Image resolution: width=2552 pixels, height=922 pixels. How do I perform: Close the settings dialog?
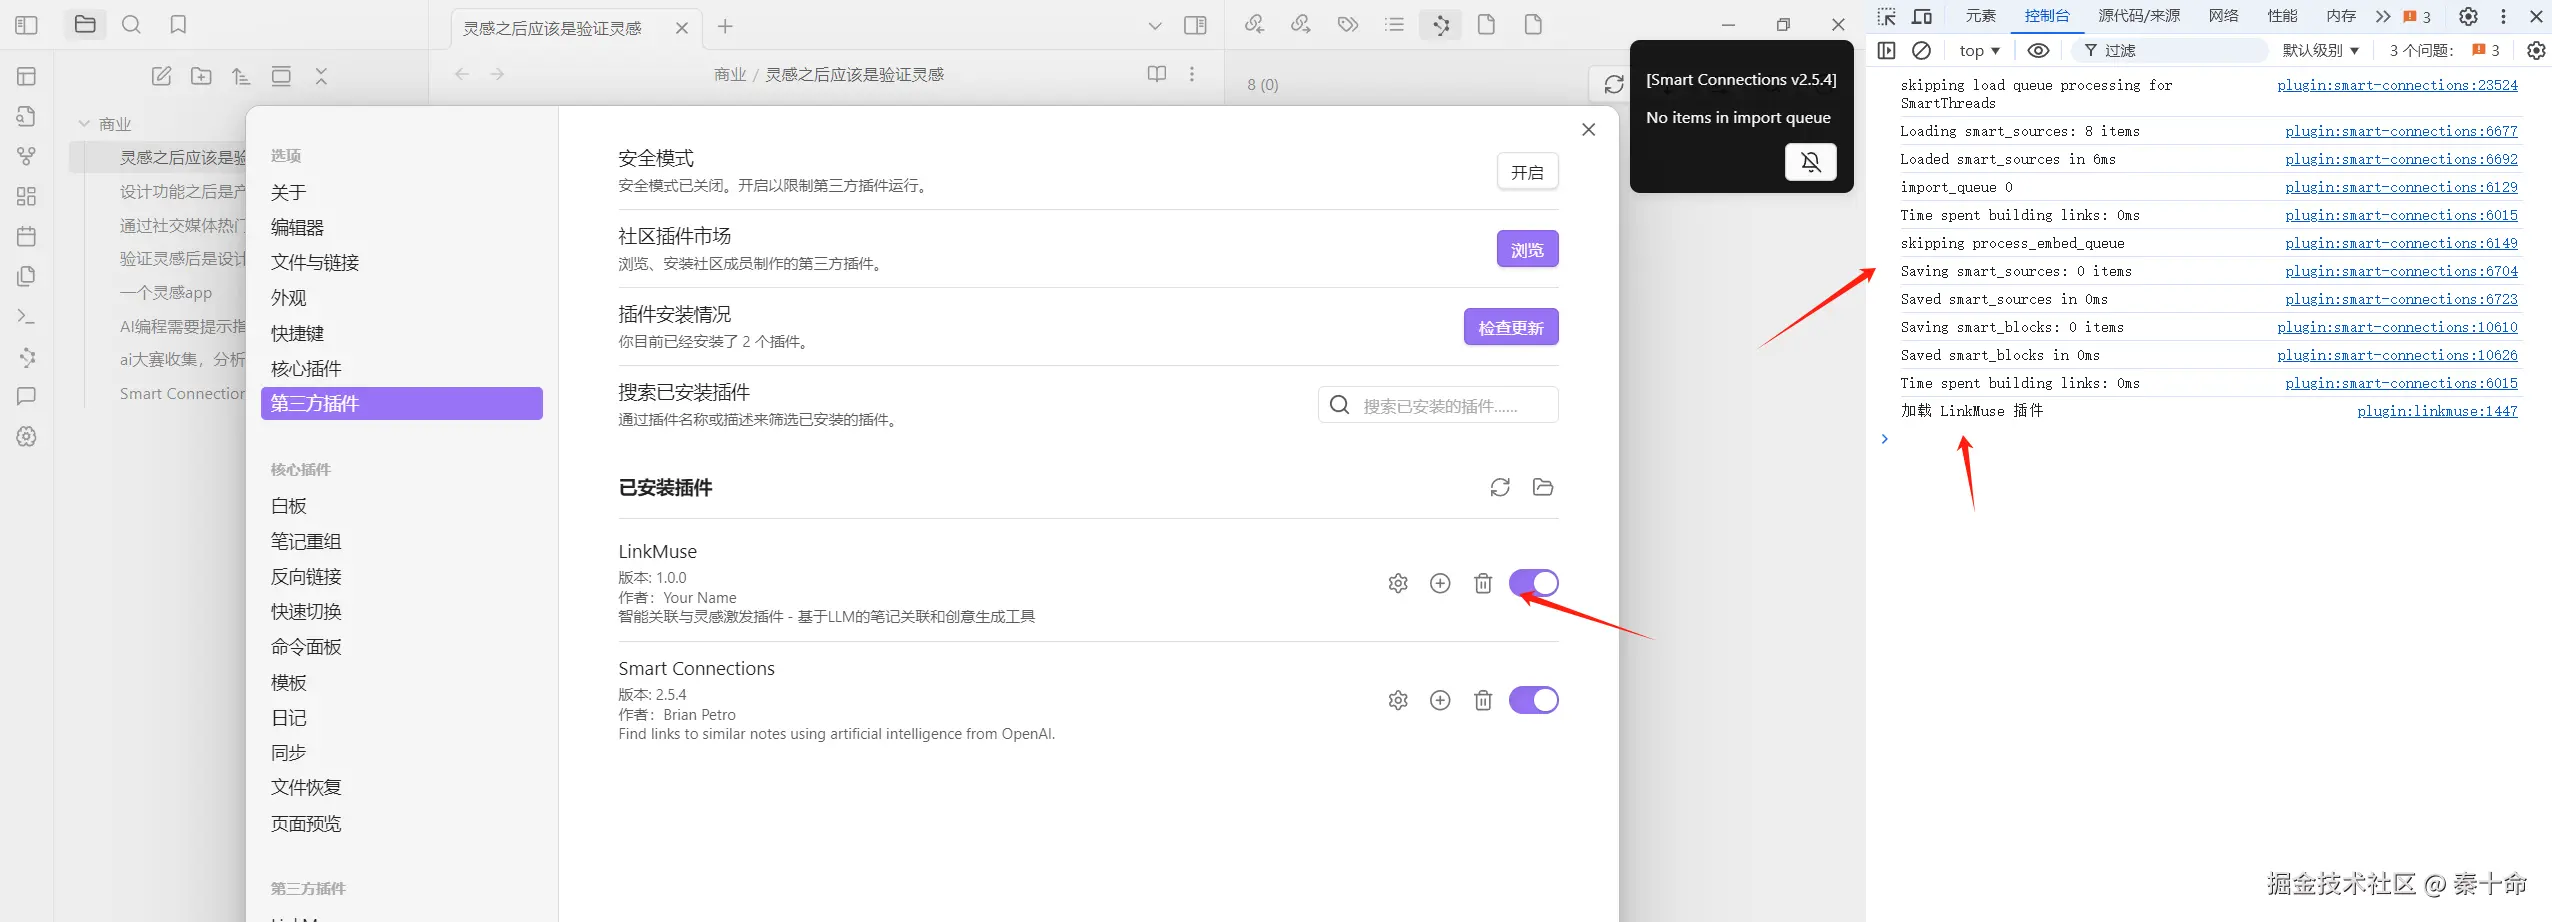click(1588, 130)
